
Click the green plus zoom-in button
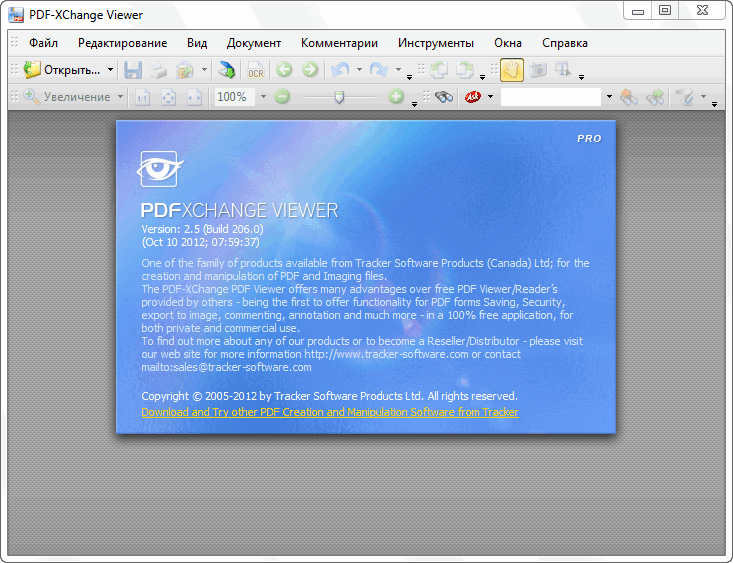(396, 97)
